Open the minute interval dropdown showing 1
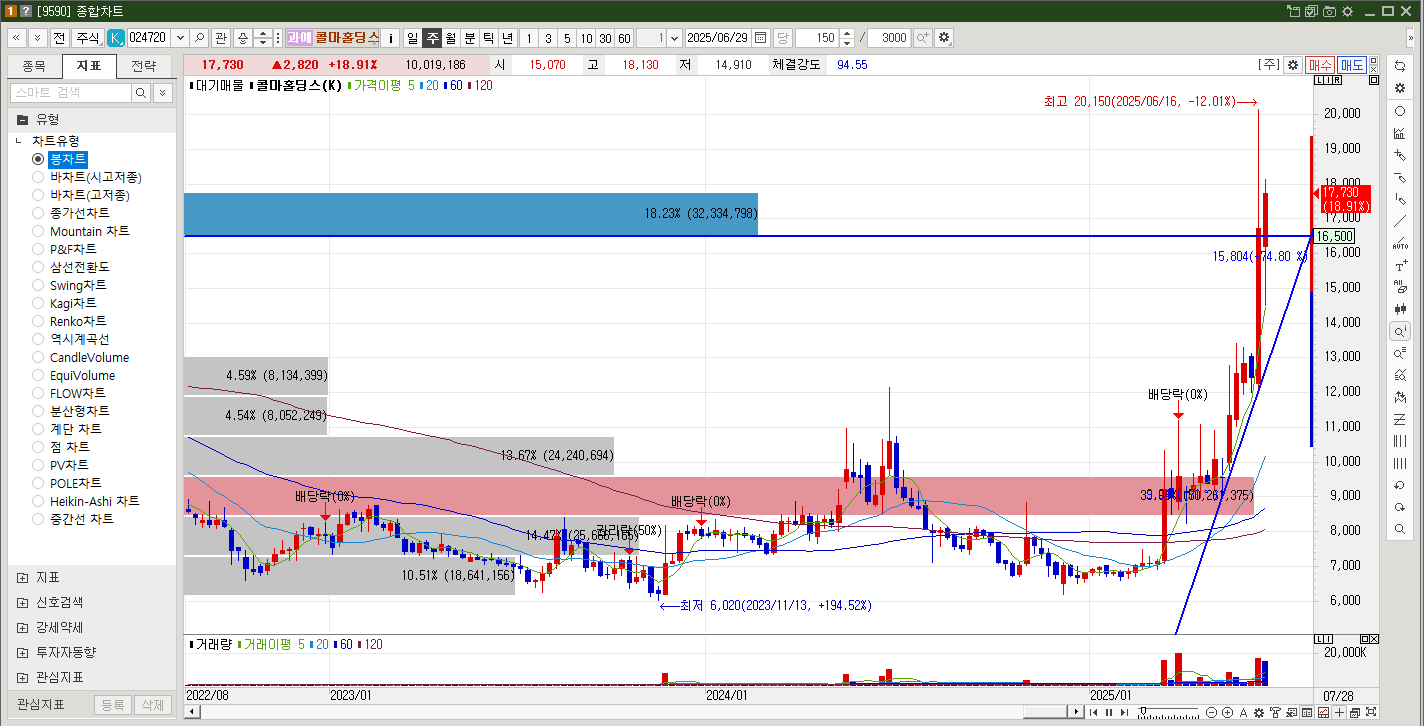This screenshot has height=726, width=1424. click(673, 38)
